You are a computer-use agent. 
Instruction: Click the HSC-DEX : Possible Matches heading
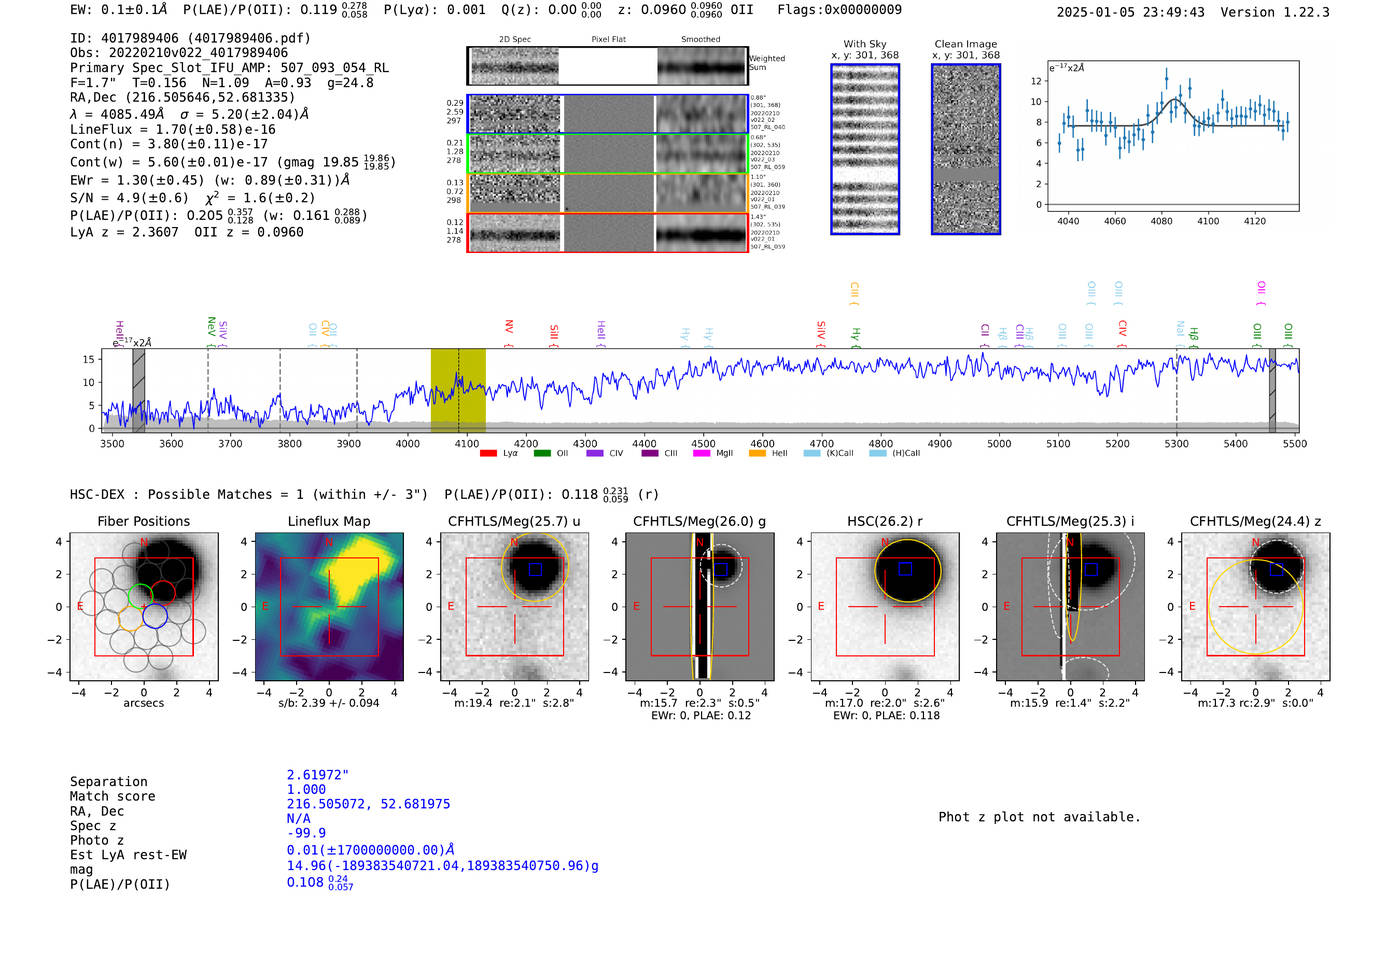click(249, 495)
